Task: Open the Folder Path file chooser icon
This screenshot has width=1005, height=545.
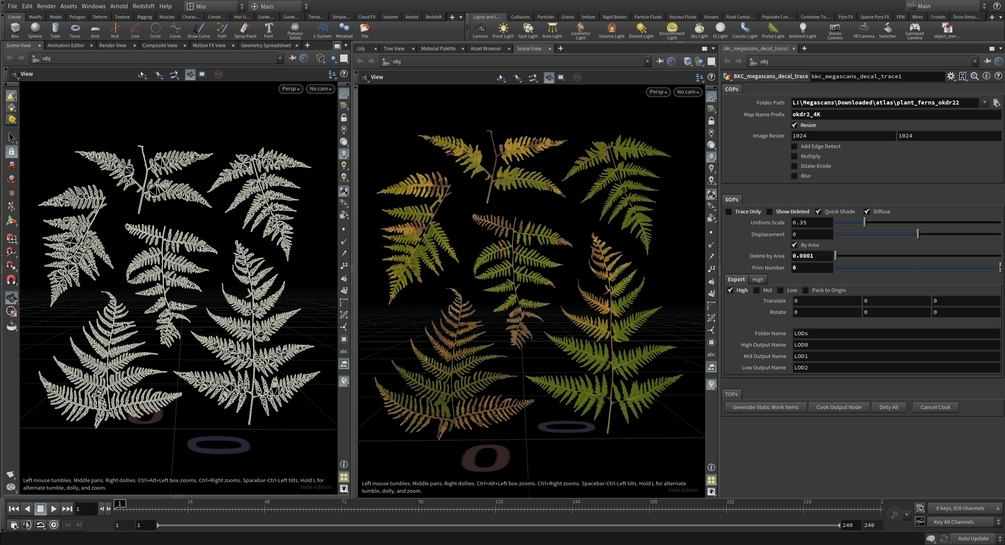Action: (996, 103)
